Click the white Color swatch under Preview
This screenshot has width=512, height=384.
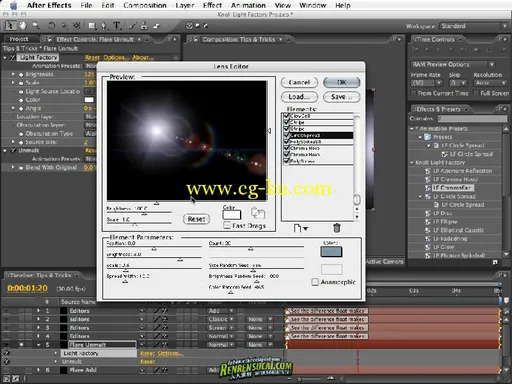[232, 215]
